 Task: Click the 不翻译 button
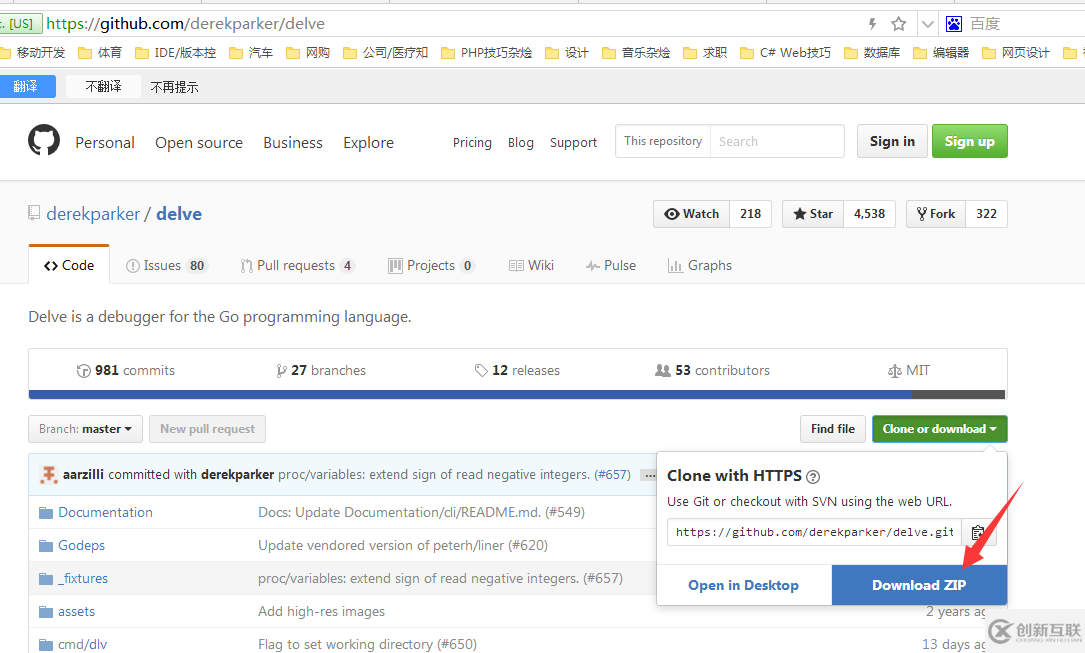103,86
